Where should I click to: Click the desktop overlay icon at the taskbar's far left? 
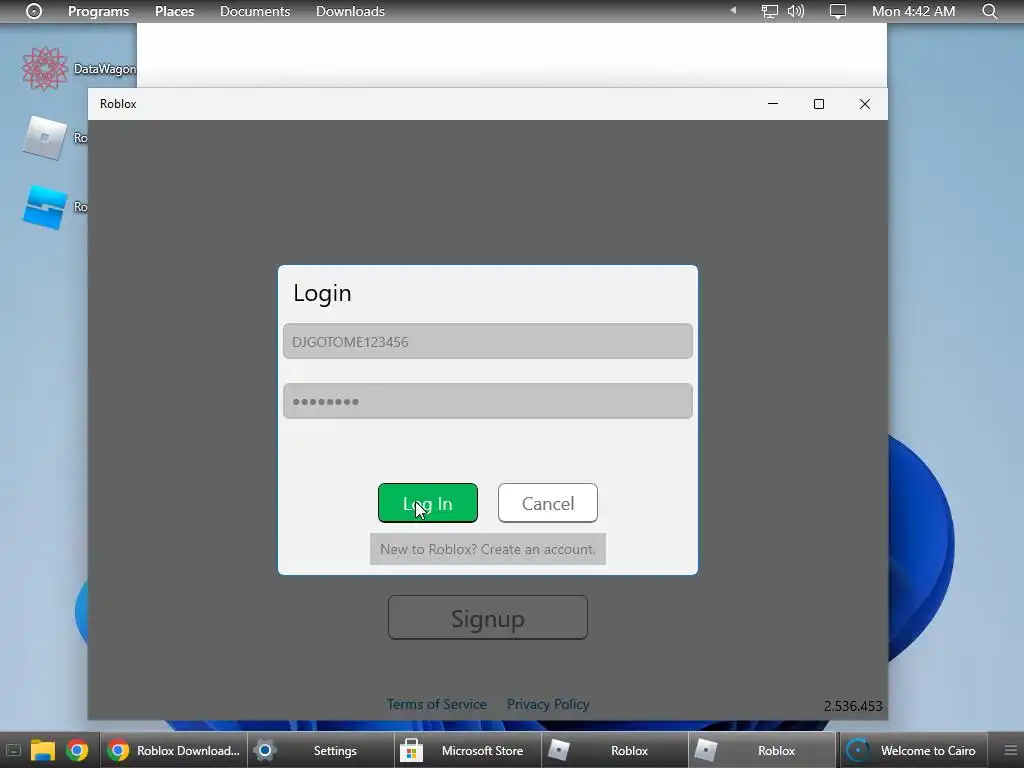pos(13,750)
